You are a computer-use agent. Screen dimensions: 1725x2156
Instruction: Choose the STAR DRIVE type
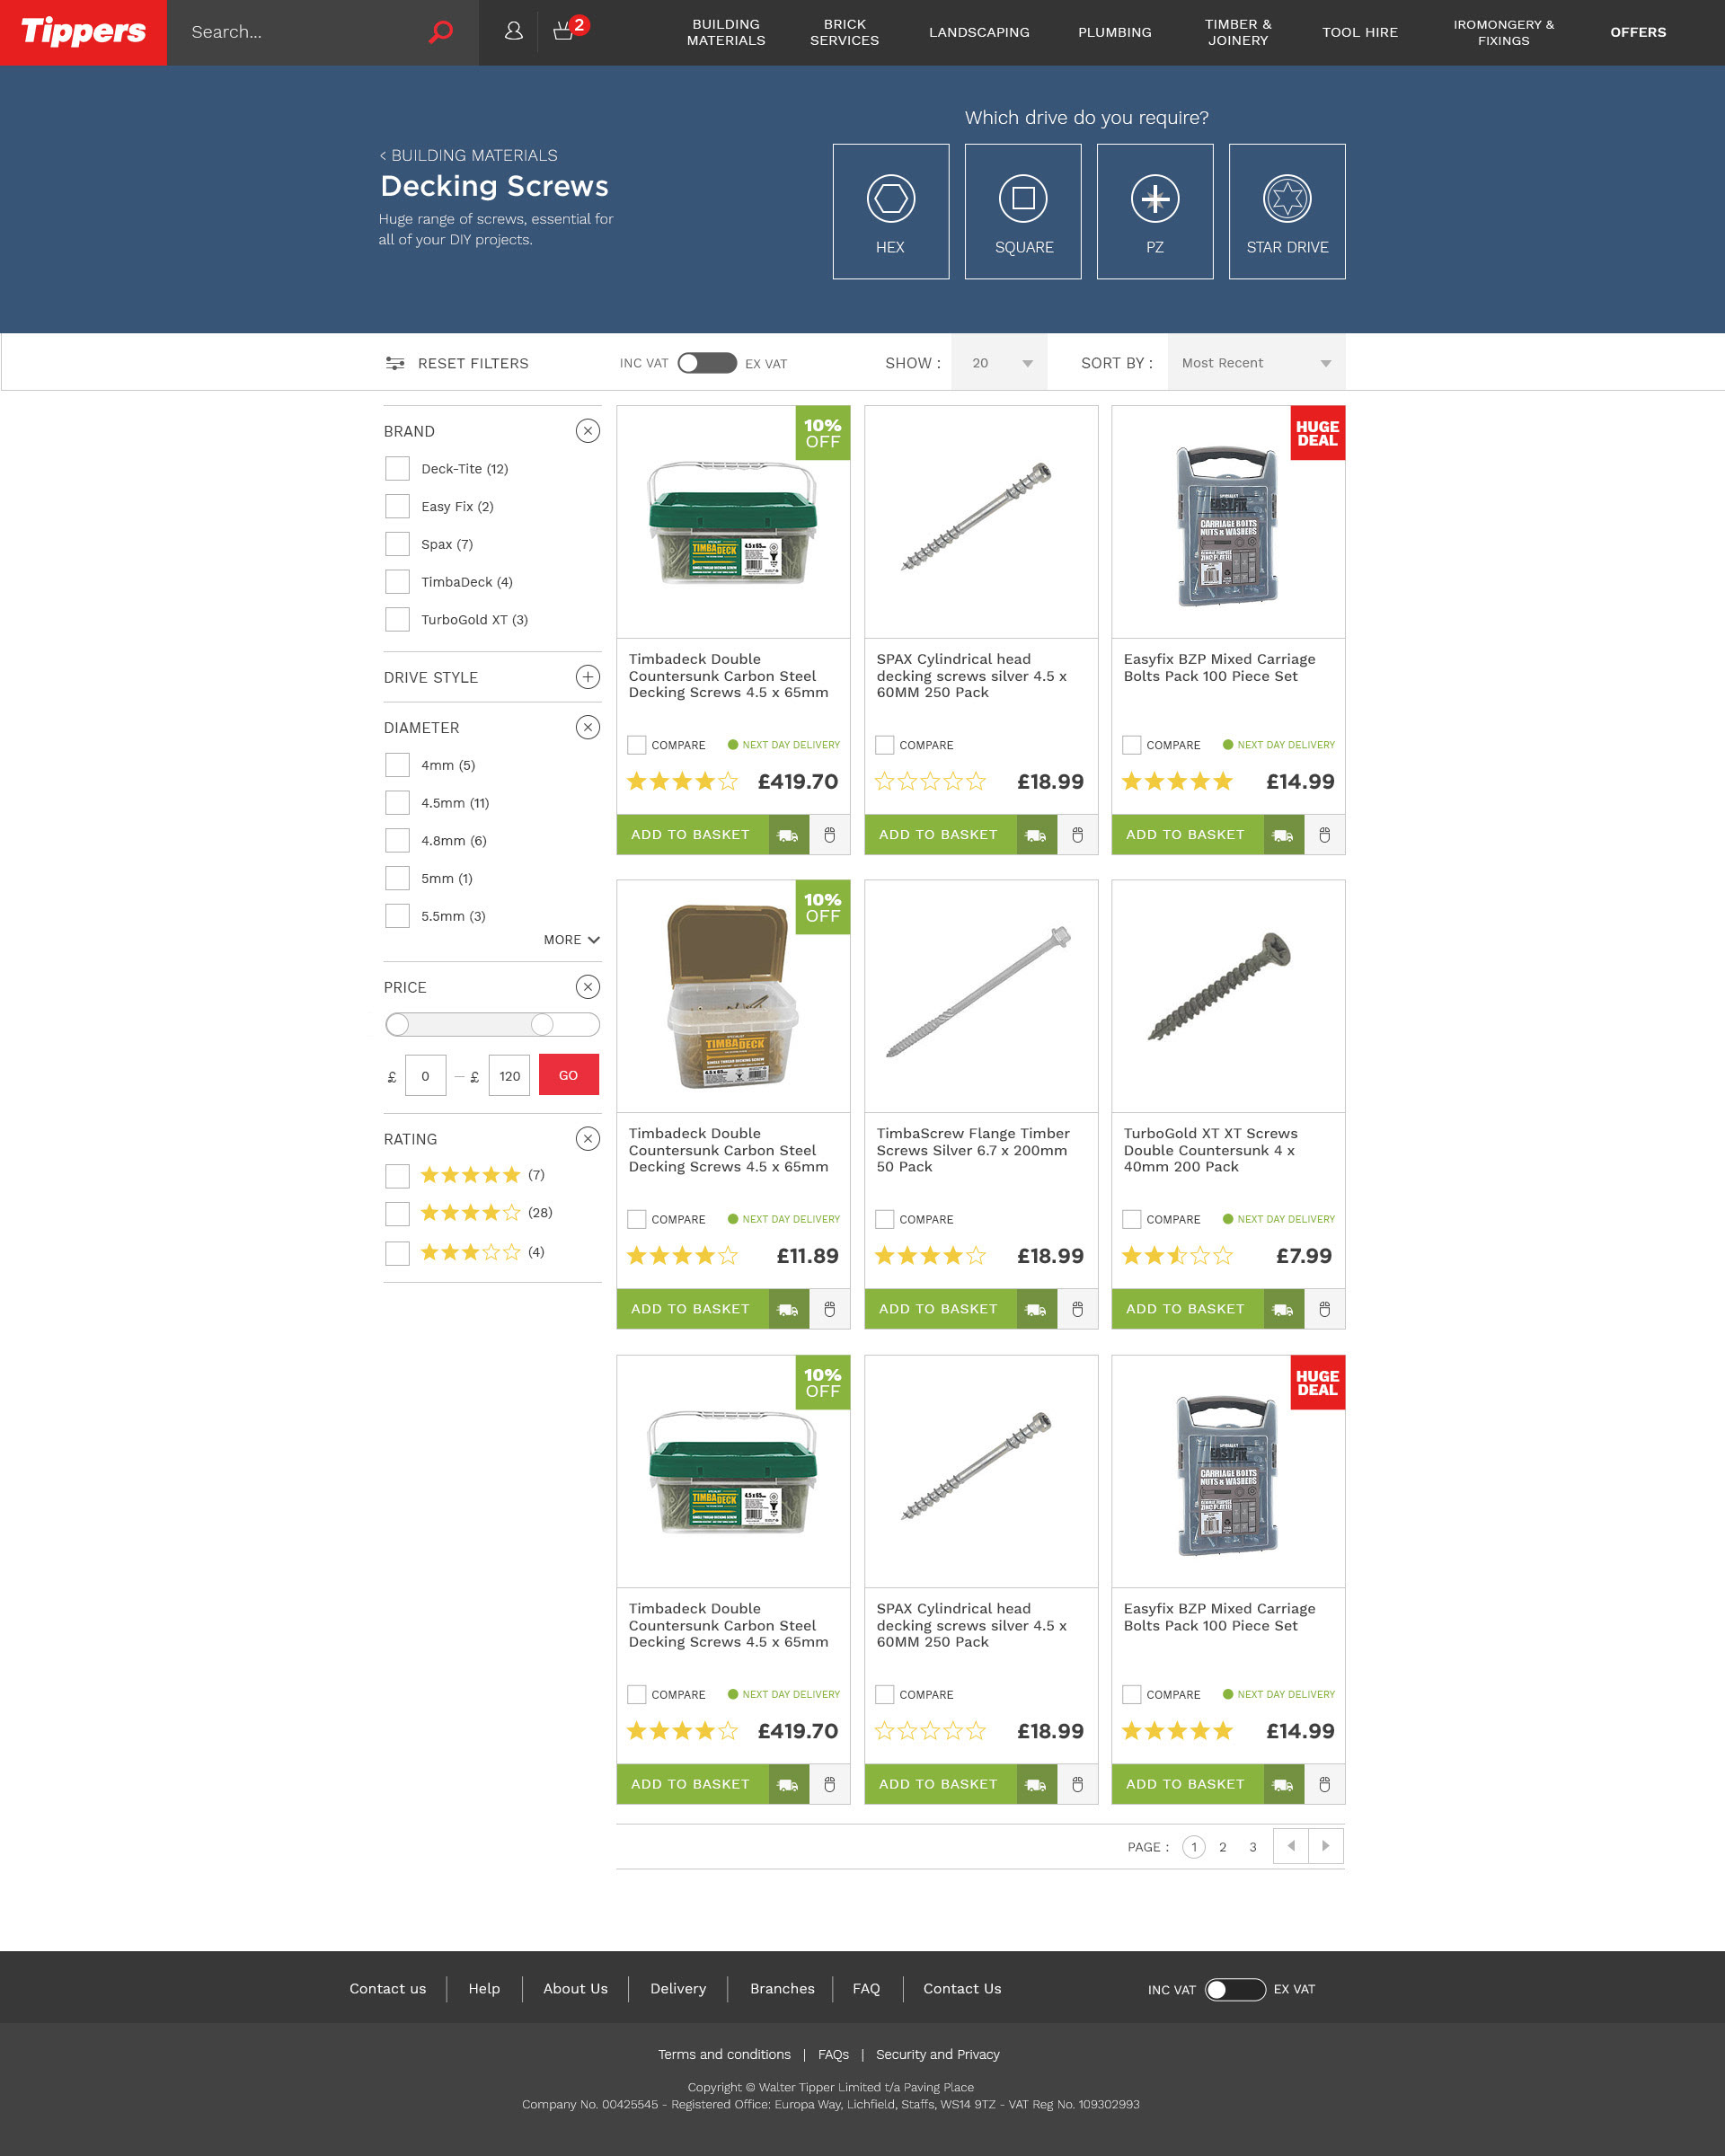pos(1286,211)
